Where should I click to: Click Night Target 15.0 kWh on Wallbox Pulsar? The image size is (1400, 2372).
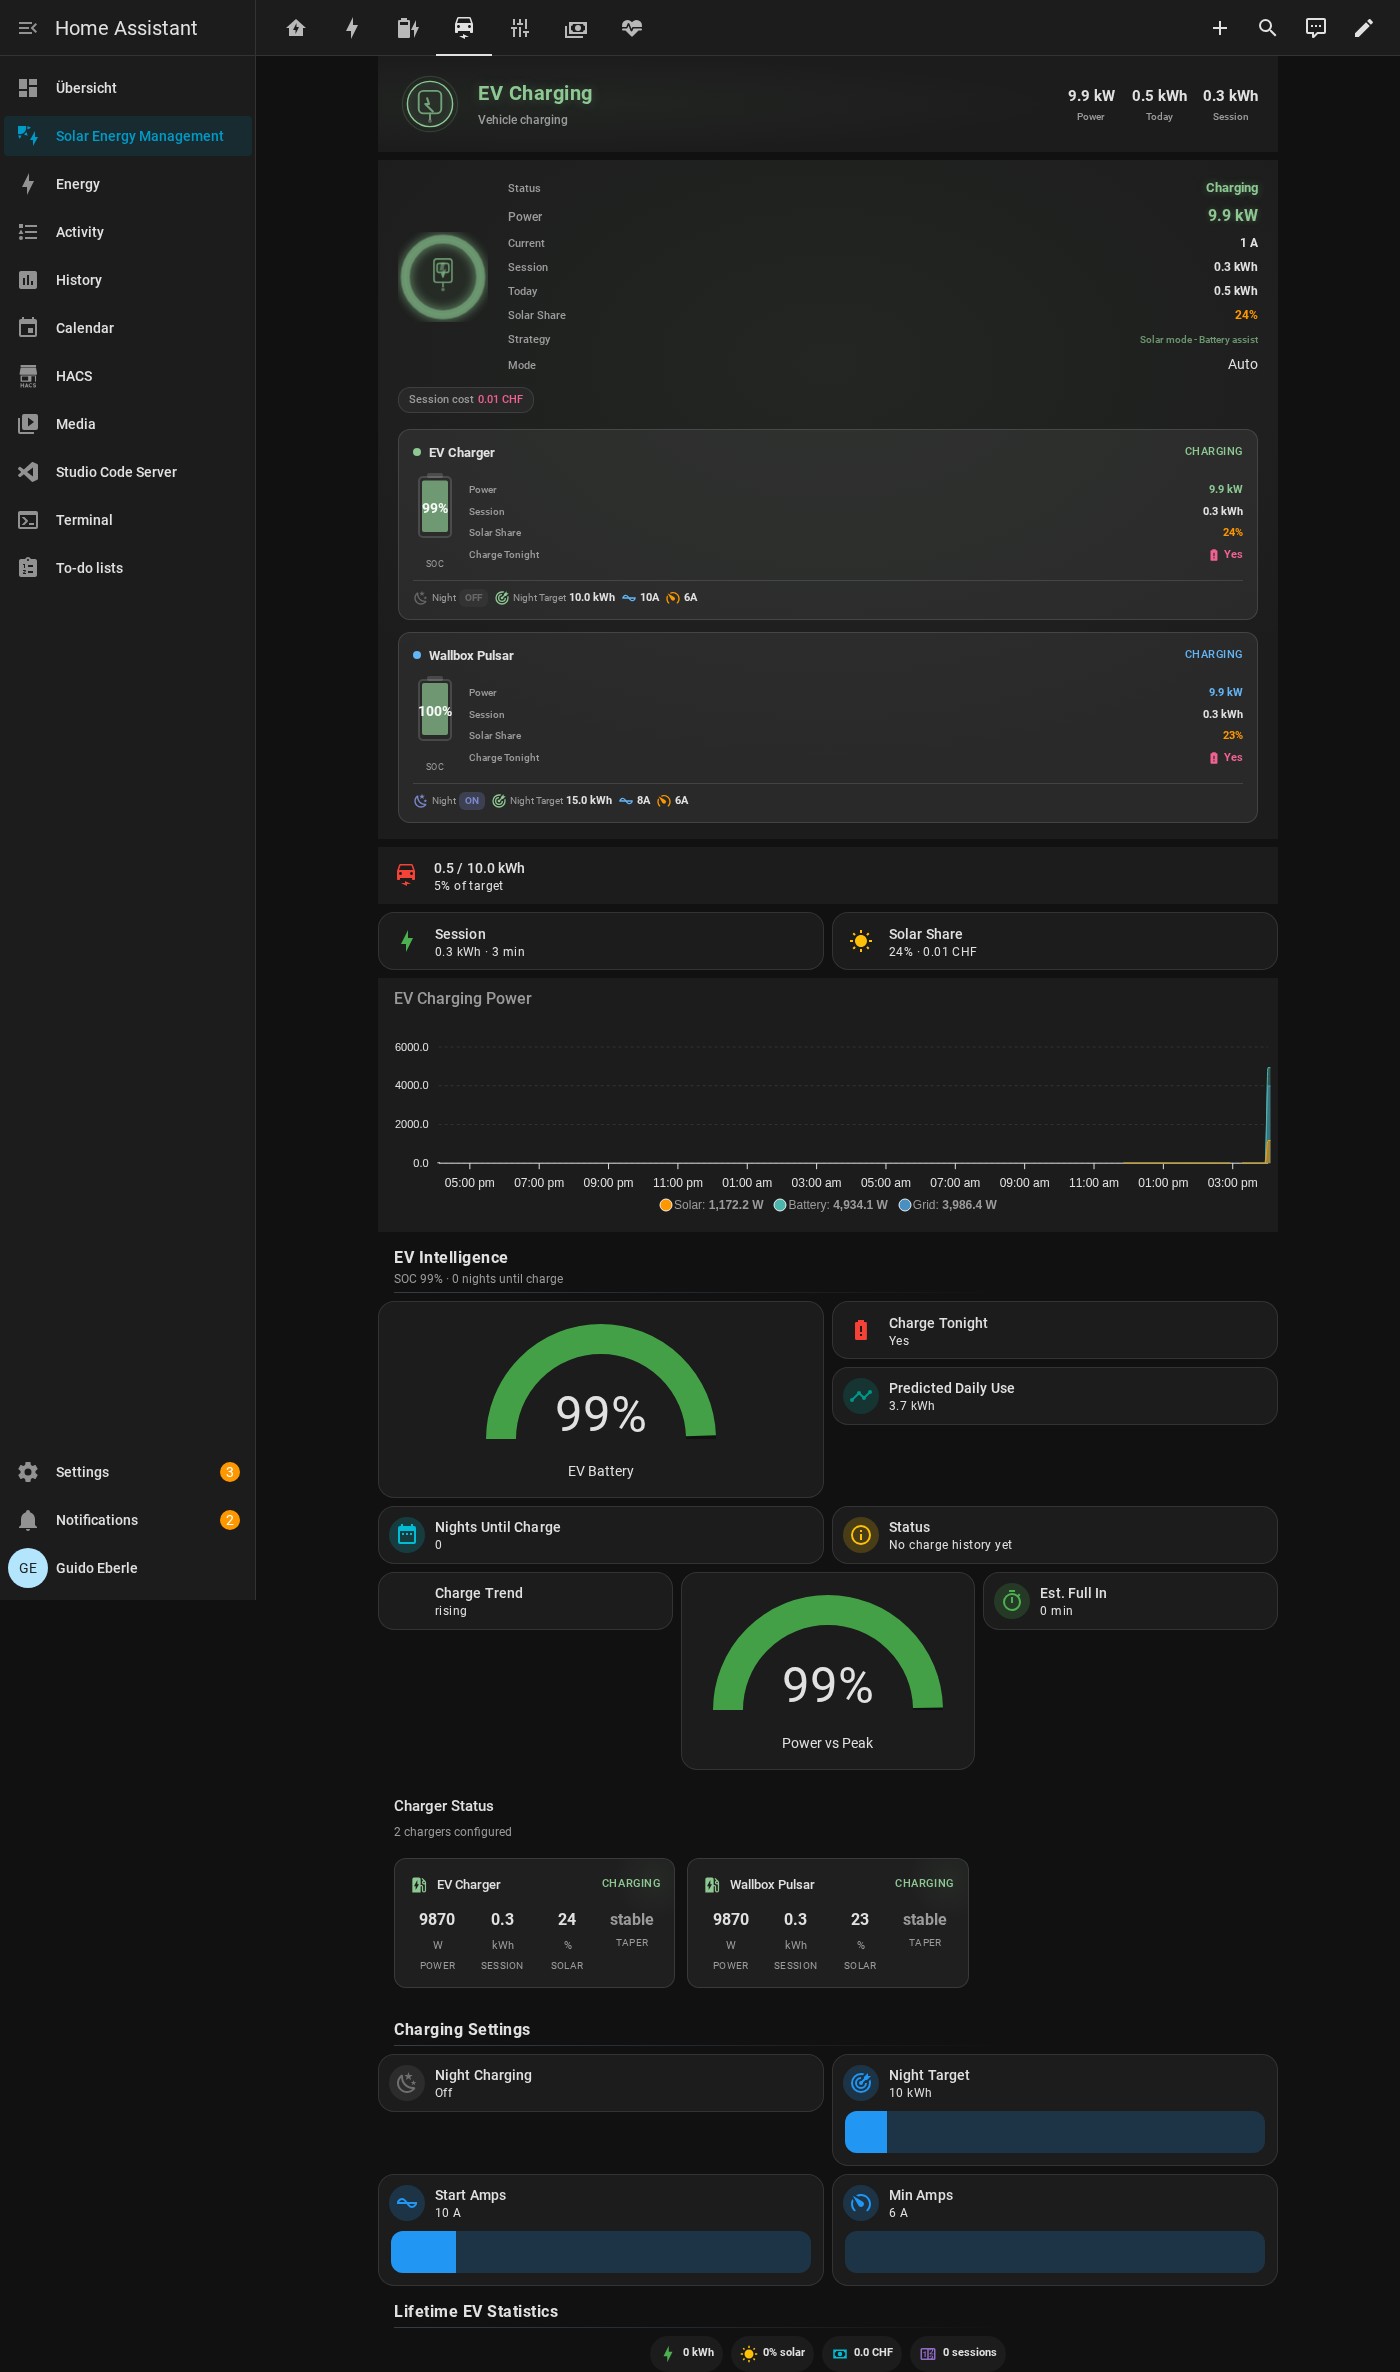552,801
